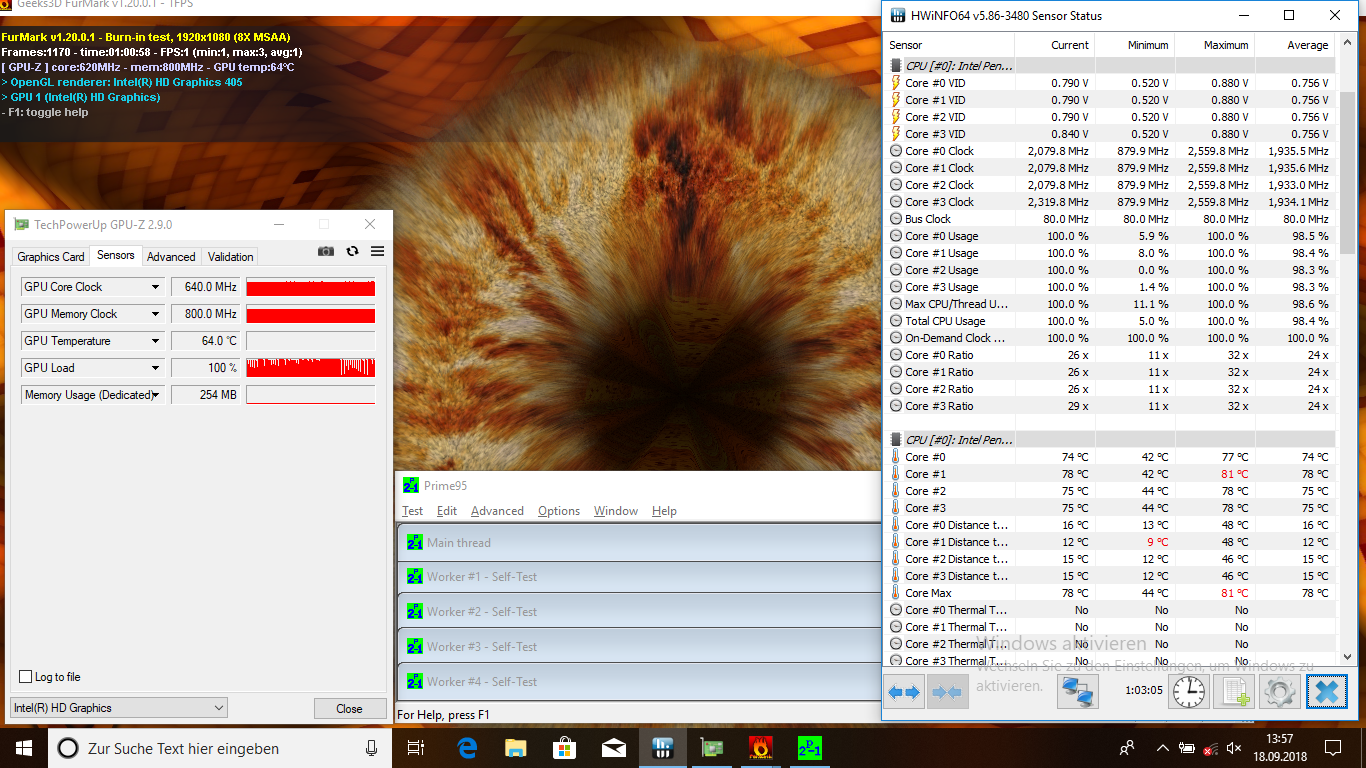Screen dimensions: 1366x768
Task: Open the Prime95 Advanced menu
Action: click(497, 511)
